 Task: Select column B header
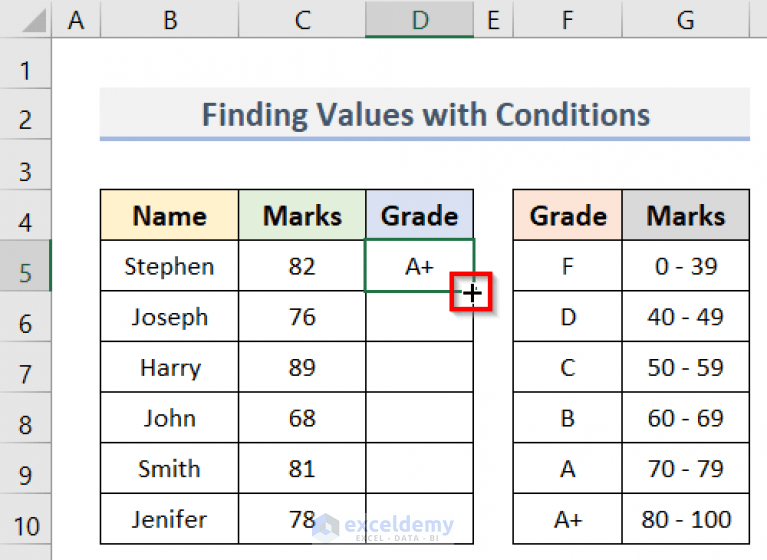click(170, 20)
